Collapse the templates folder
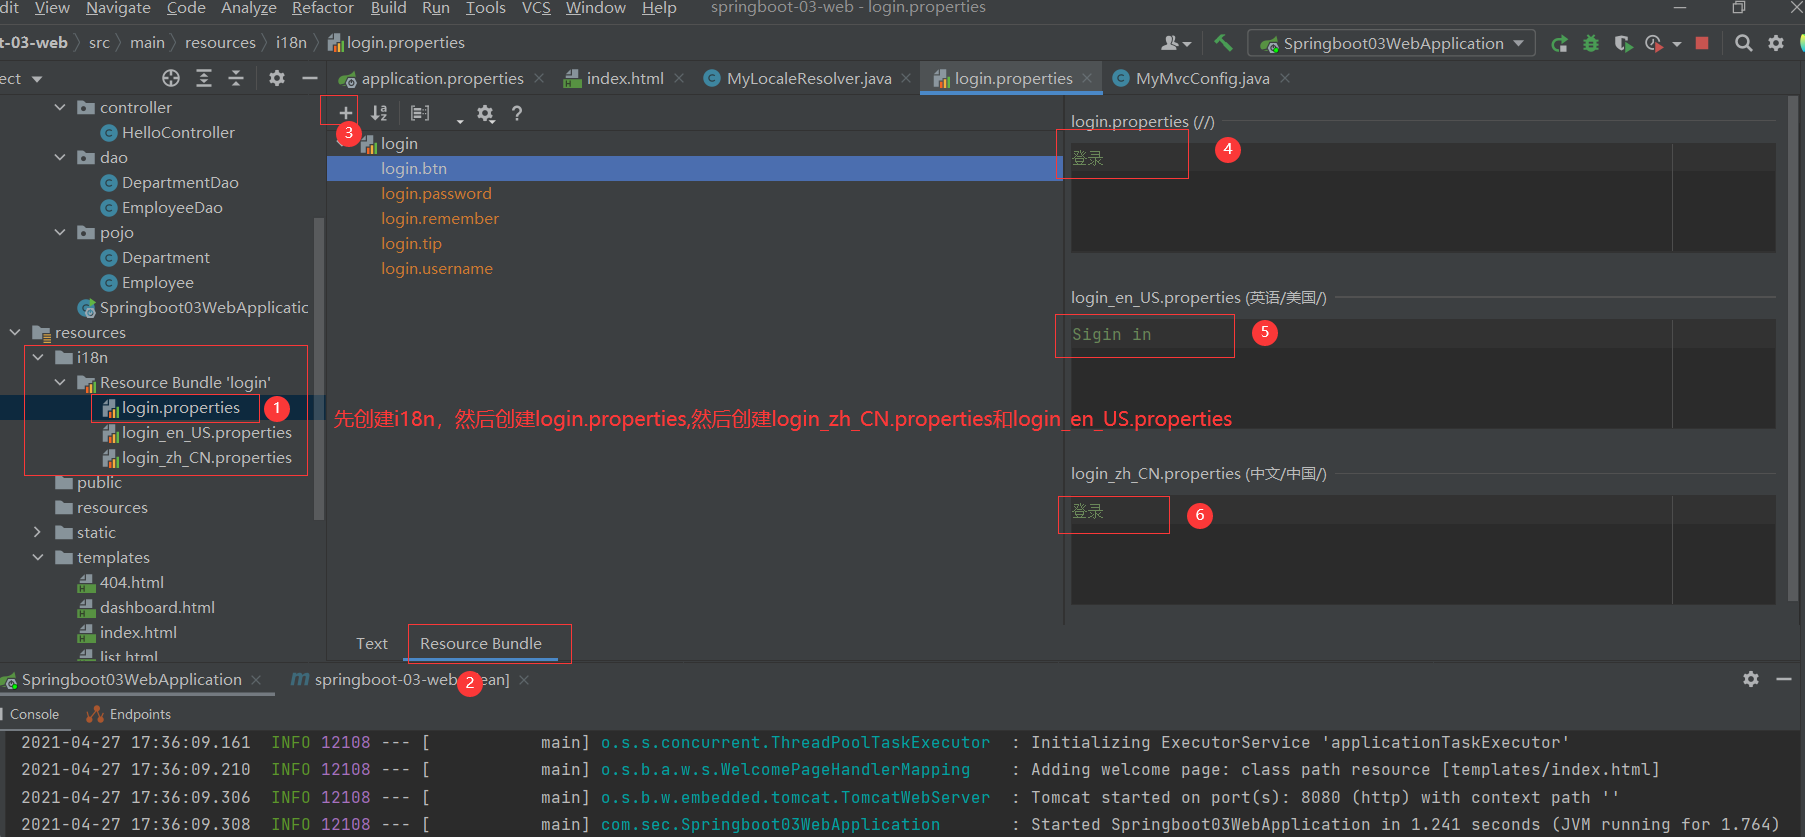The width and height of the screenshot is (1805, 837). 37,557
